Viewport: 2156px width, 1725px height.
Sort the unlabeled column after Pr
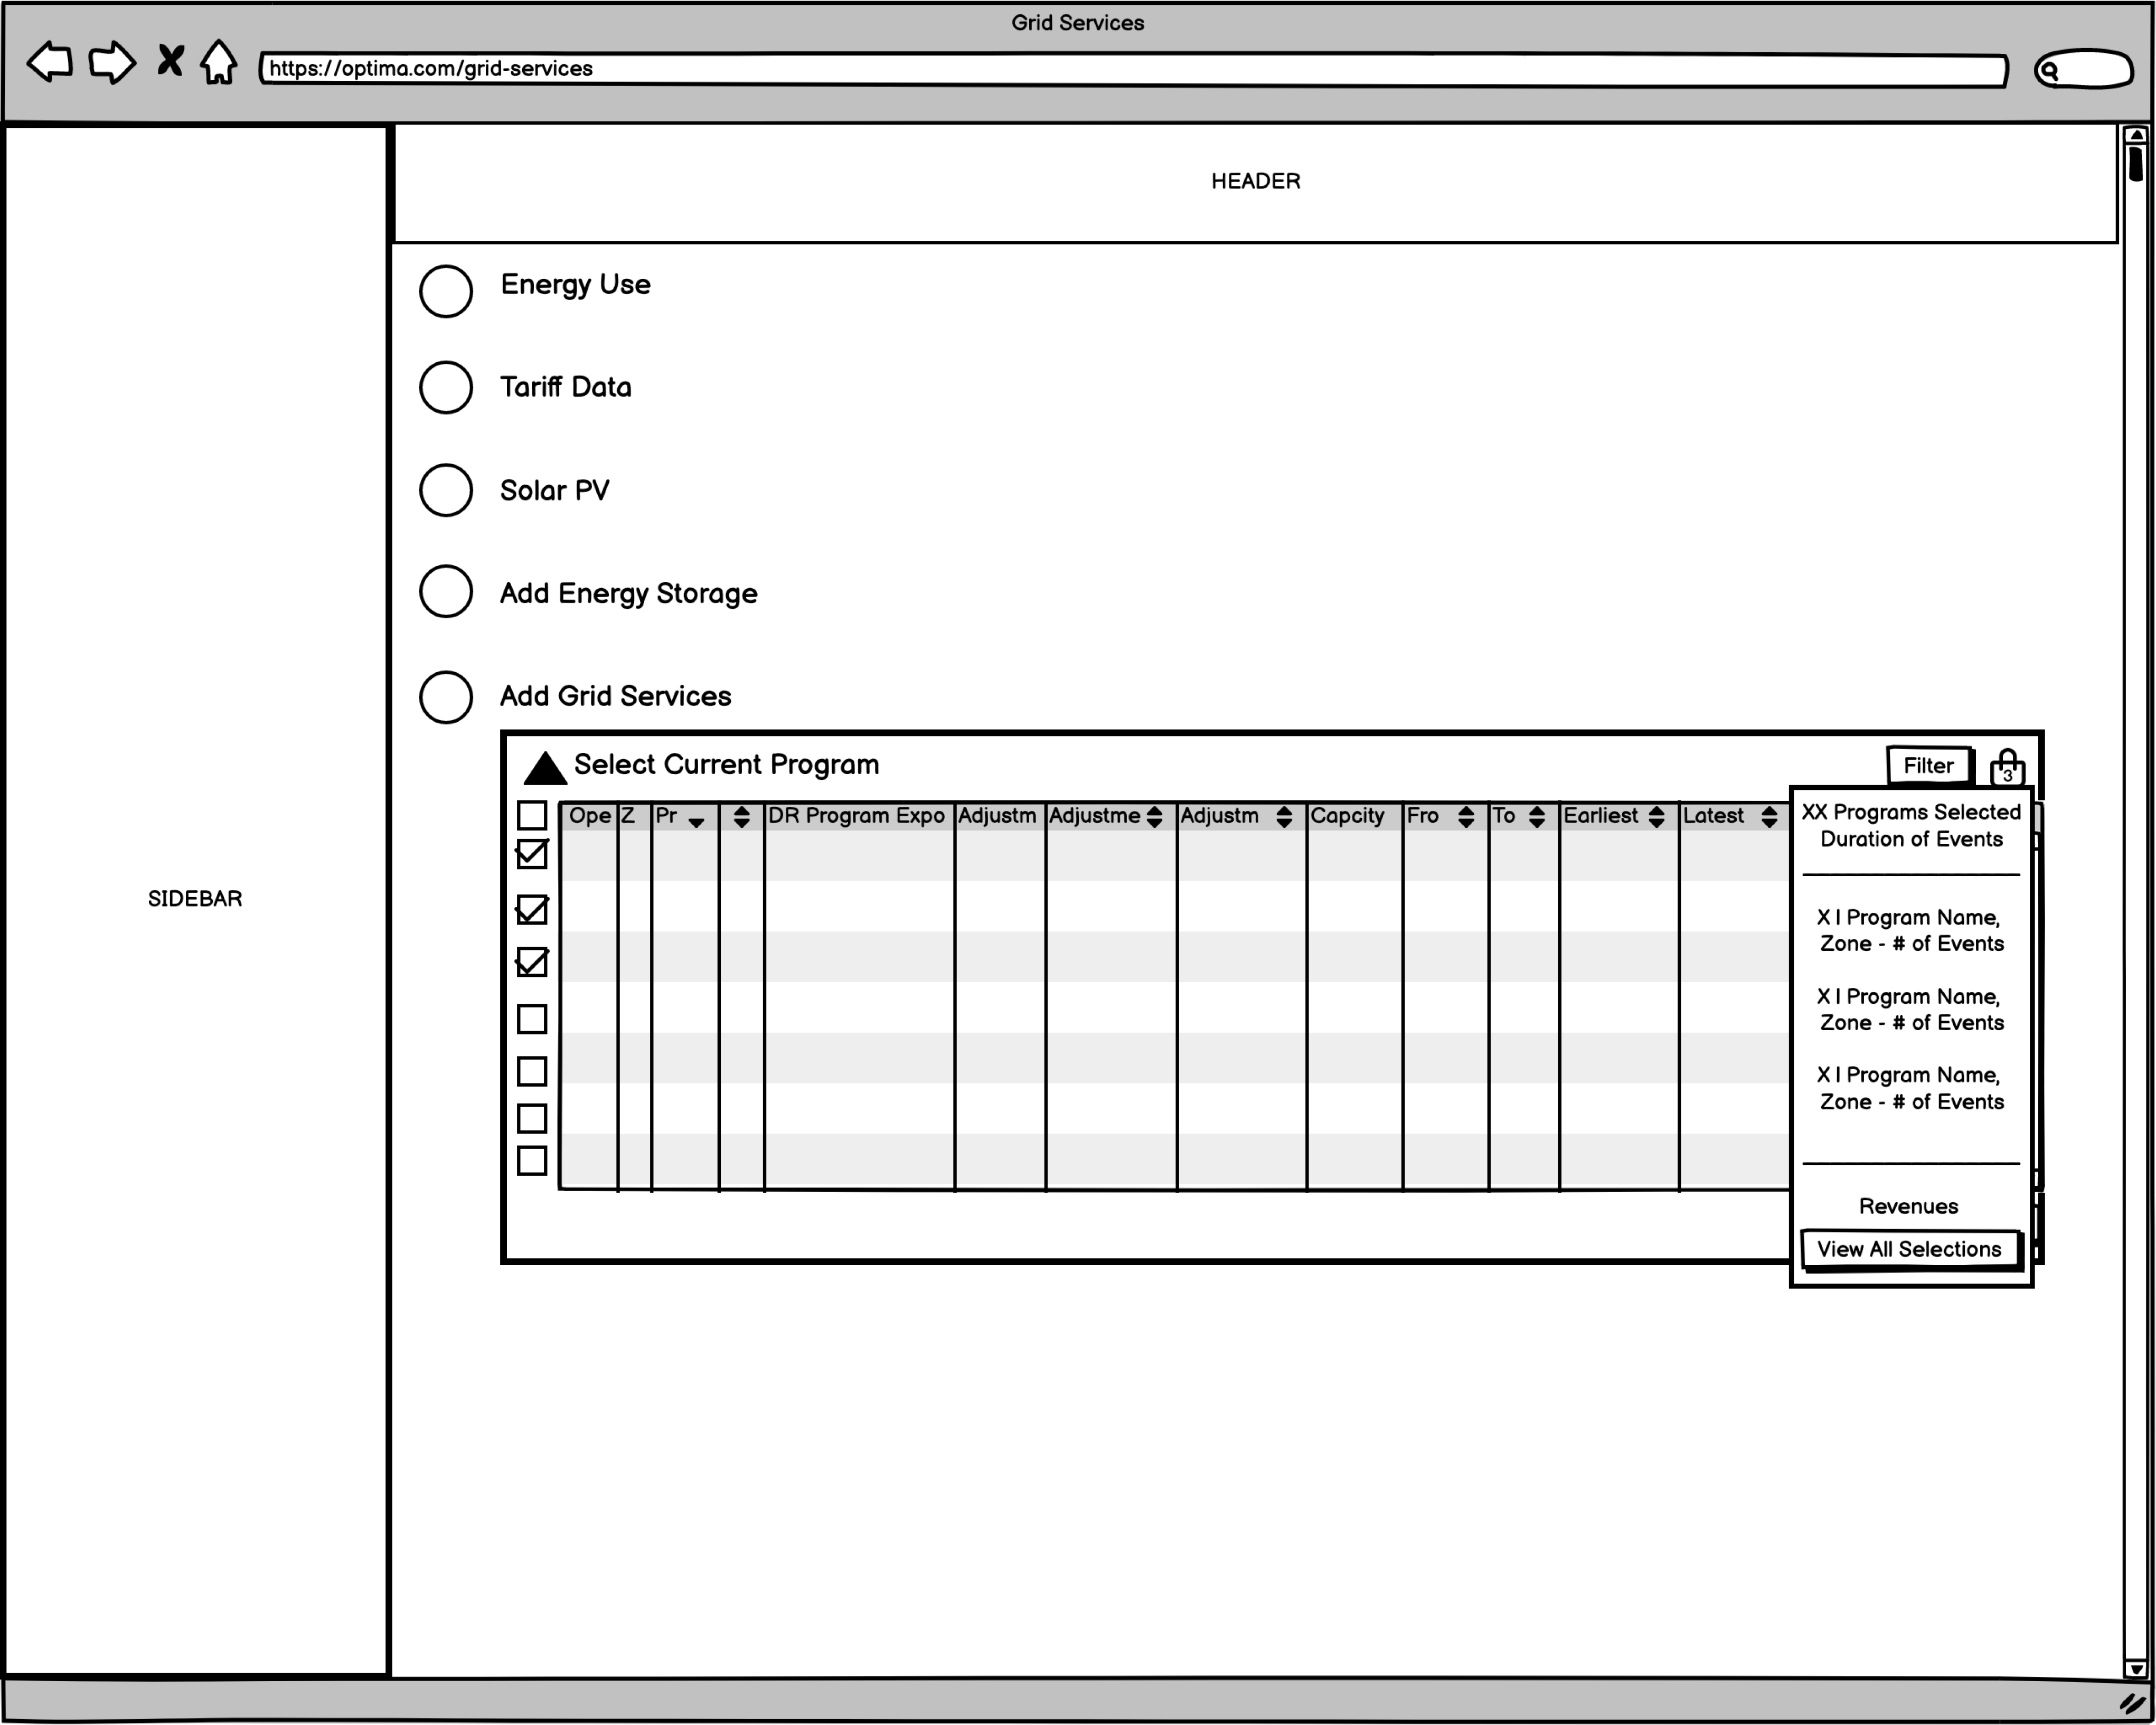pos(741,817)
